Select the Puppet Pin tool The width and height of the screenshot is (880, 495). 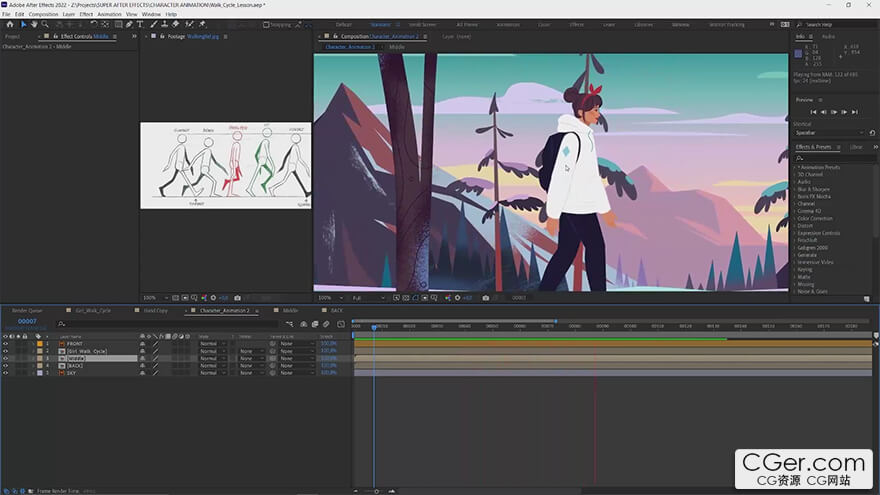tap(203, 24)
